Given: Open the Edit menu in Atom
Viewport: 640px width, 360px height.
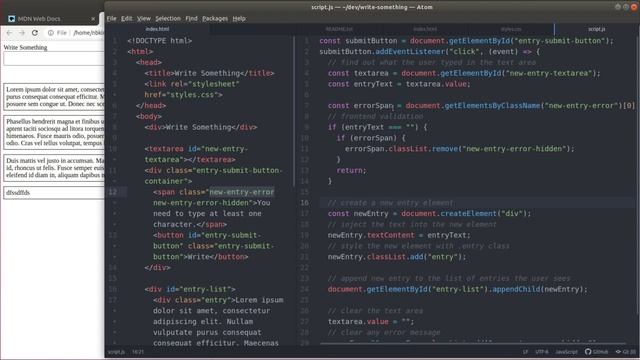Looking at the screenshot, I should tap(127, 18).
